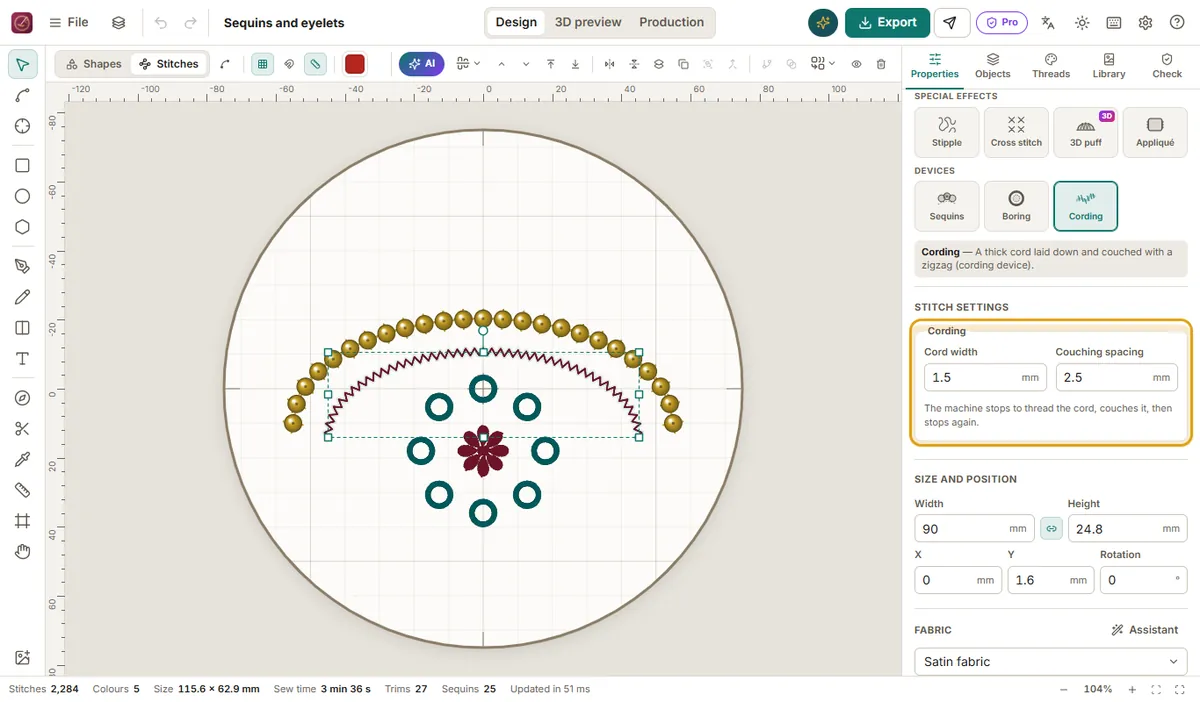Viewport: 1200px width, 702px height.
Task: Select the Sequins device
Action: [947, 206]
